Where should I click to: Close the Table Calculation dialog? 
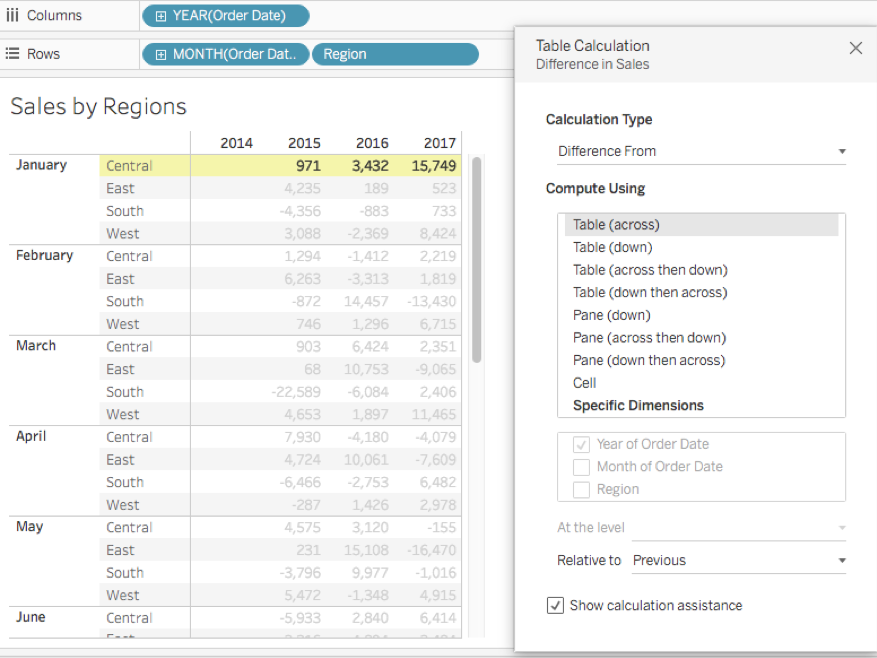[x=855, y=48]
